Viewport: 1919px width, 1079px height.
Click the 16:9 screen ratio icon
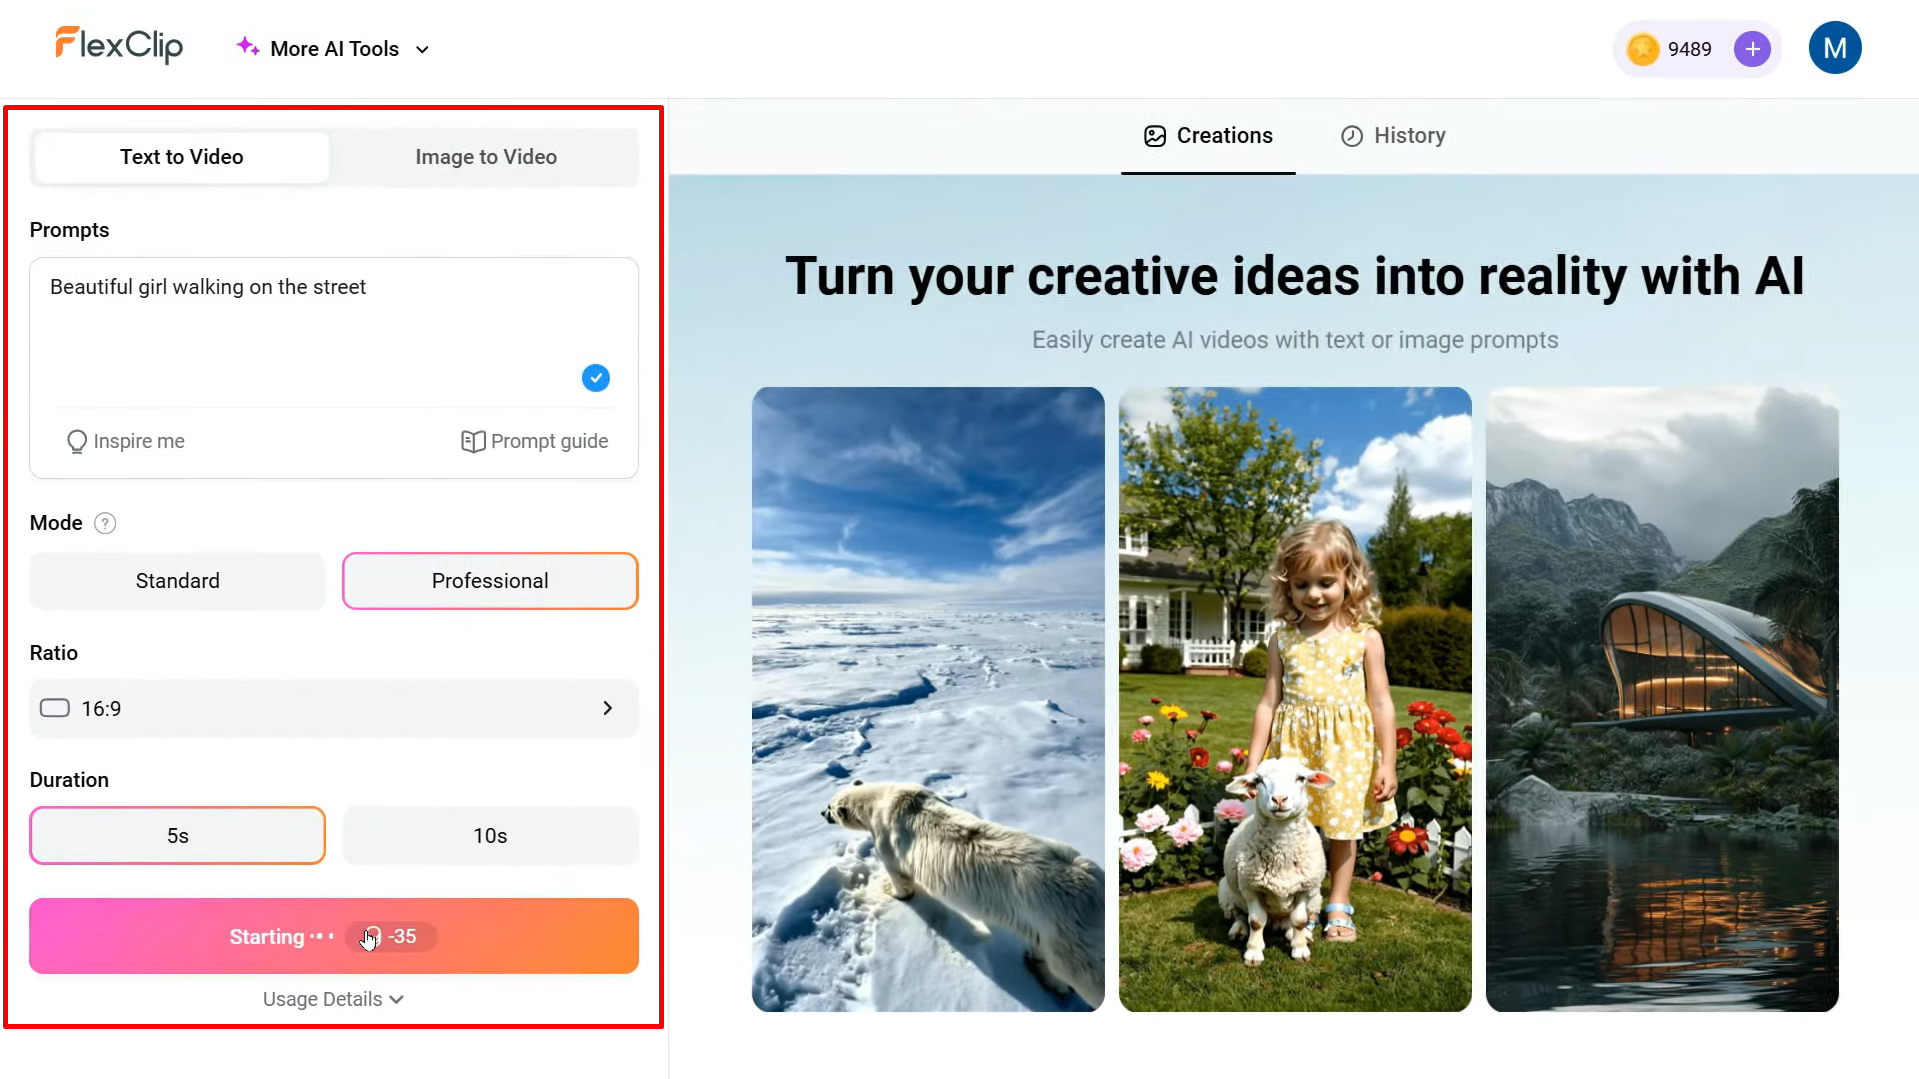click(x=54, y=708)
